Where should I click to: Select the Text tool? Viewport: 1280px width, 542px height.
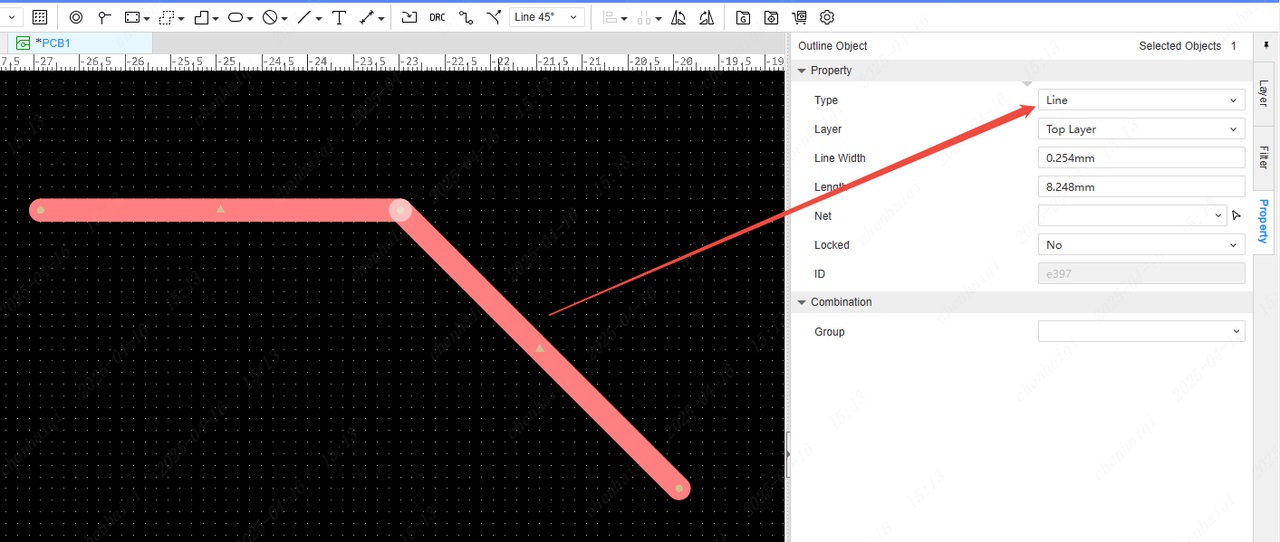click(339, 17)
